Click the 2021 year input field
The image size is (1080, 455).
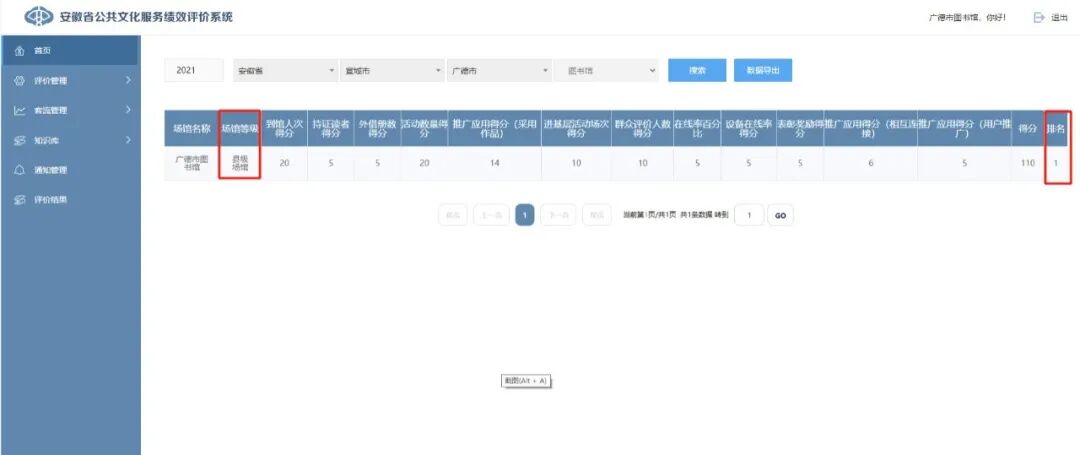pyautogui.click(x=194, y=70)
